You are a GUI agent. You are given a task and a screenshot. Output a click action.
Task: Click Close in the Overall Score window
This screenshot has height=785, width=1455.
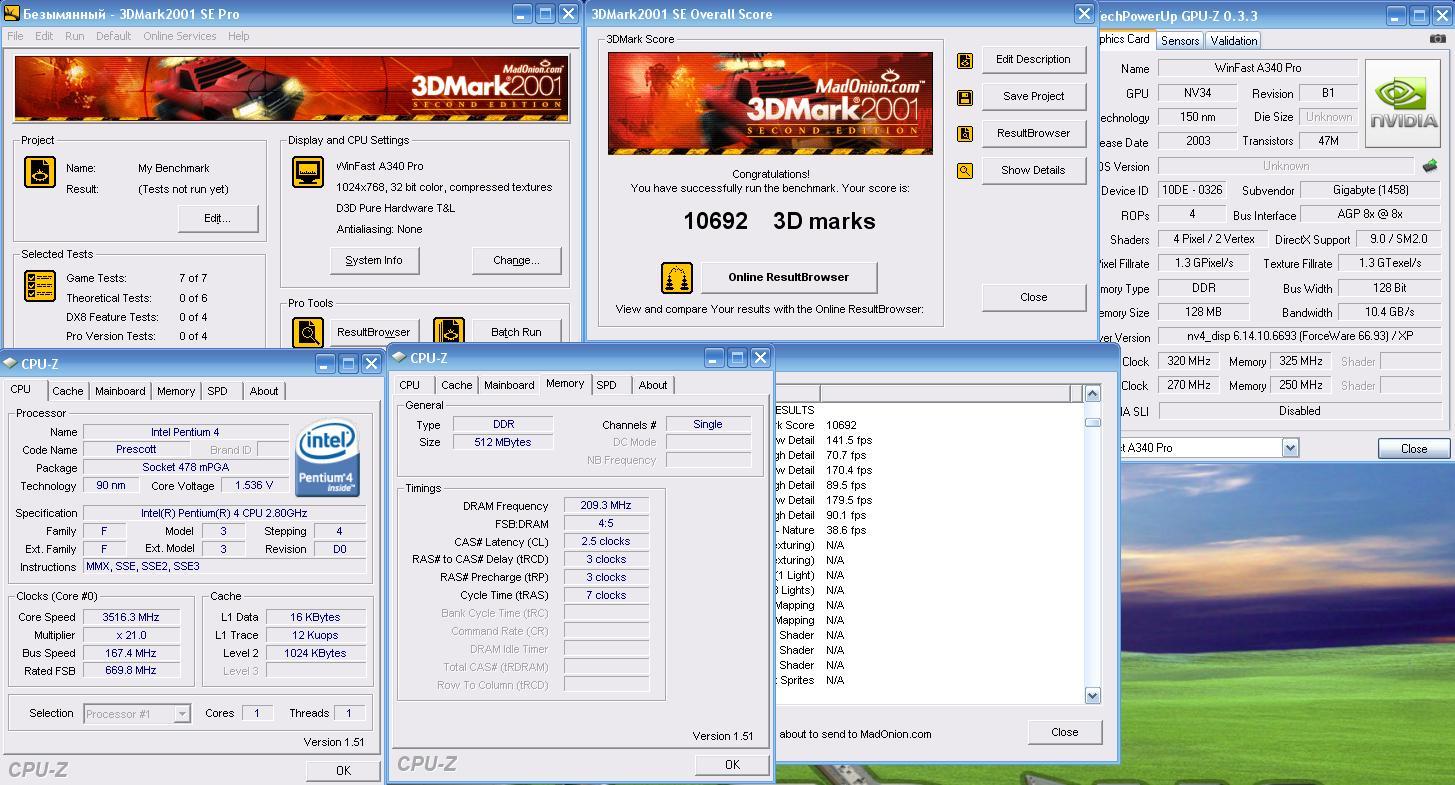coord(1033,297)
